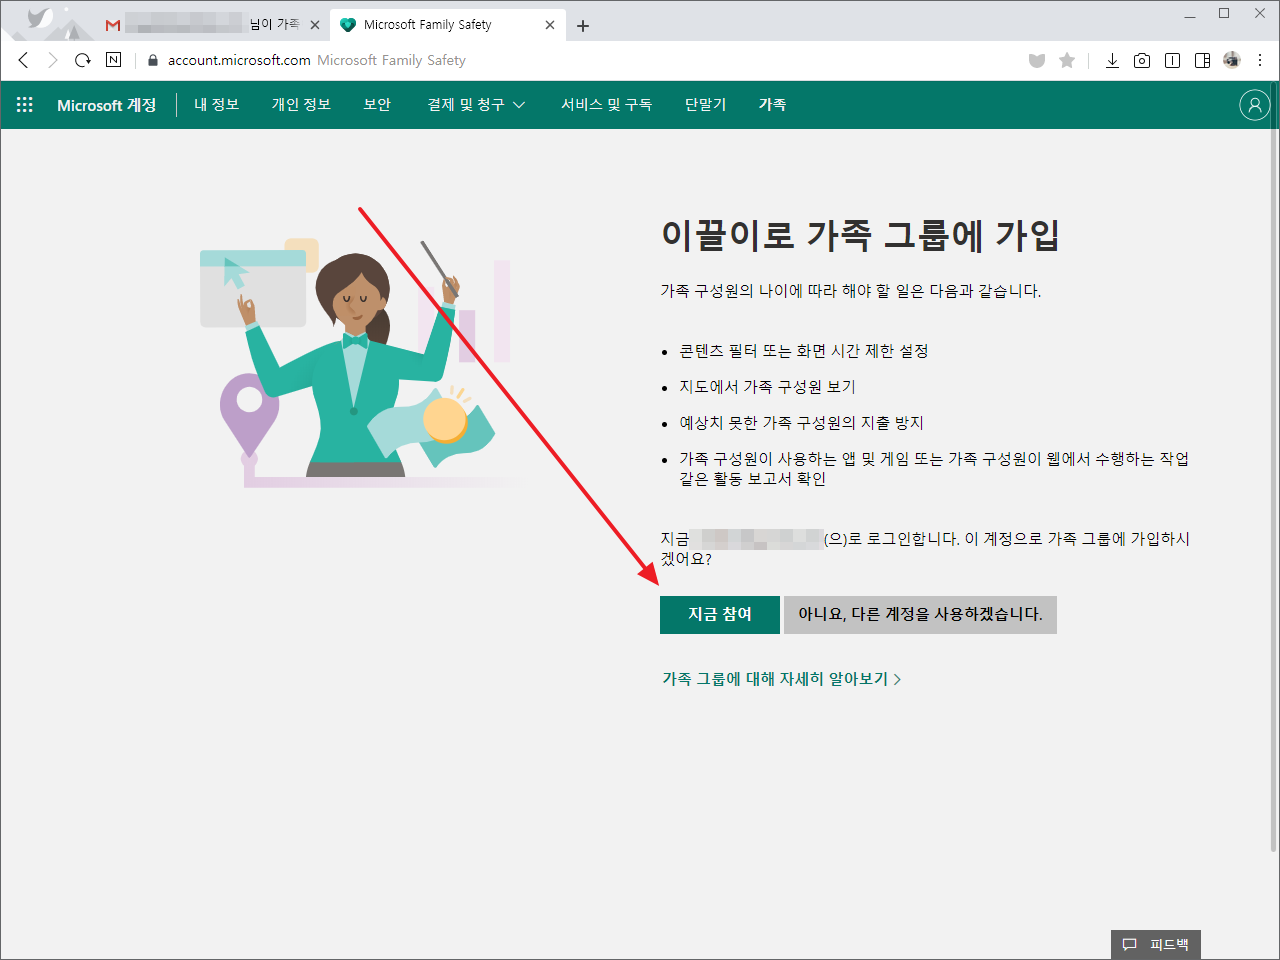Click the N start page icon

[x=113, y=60]
